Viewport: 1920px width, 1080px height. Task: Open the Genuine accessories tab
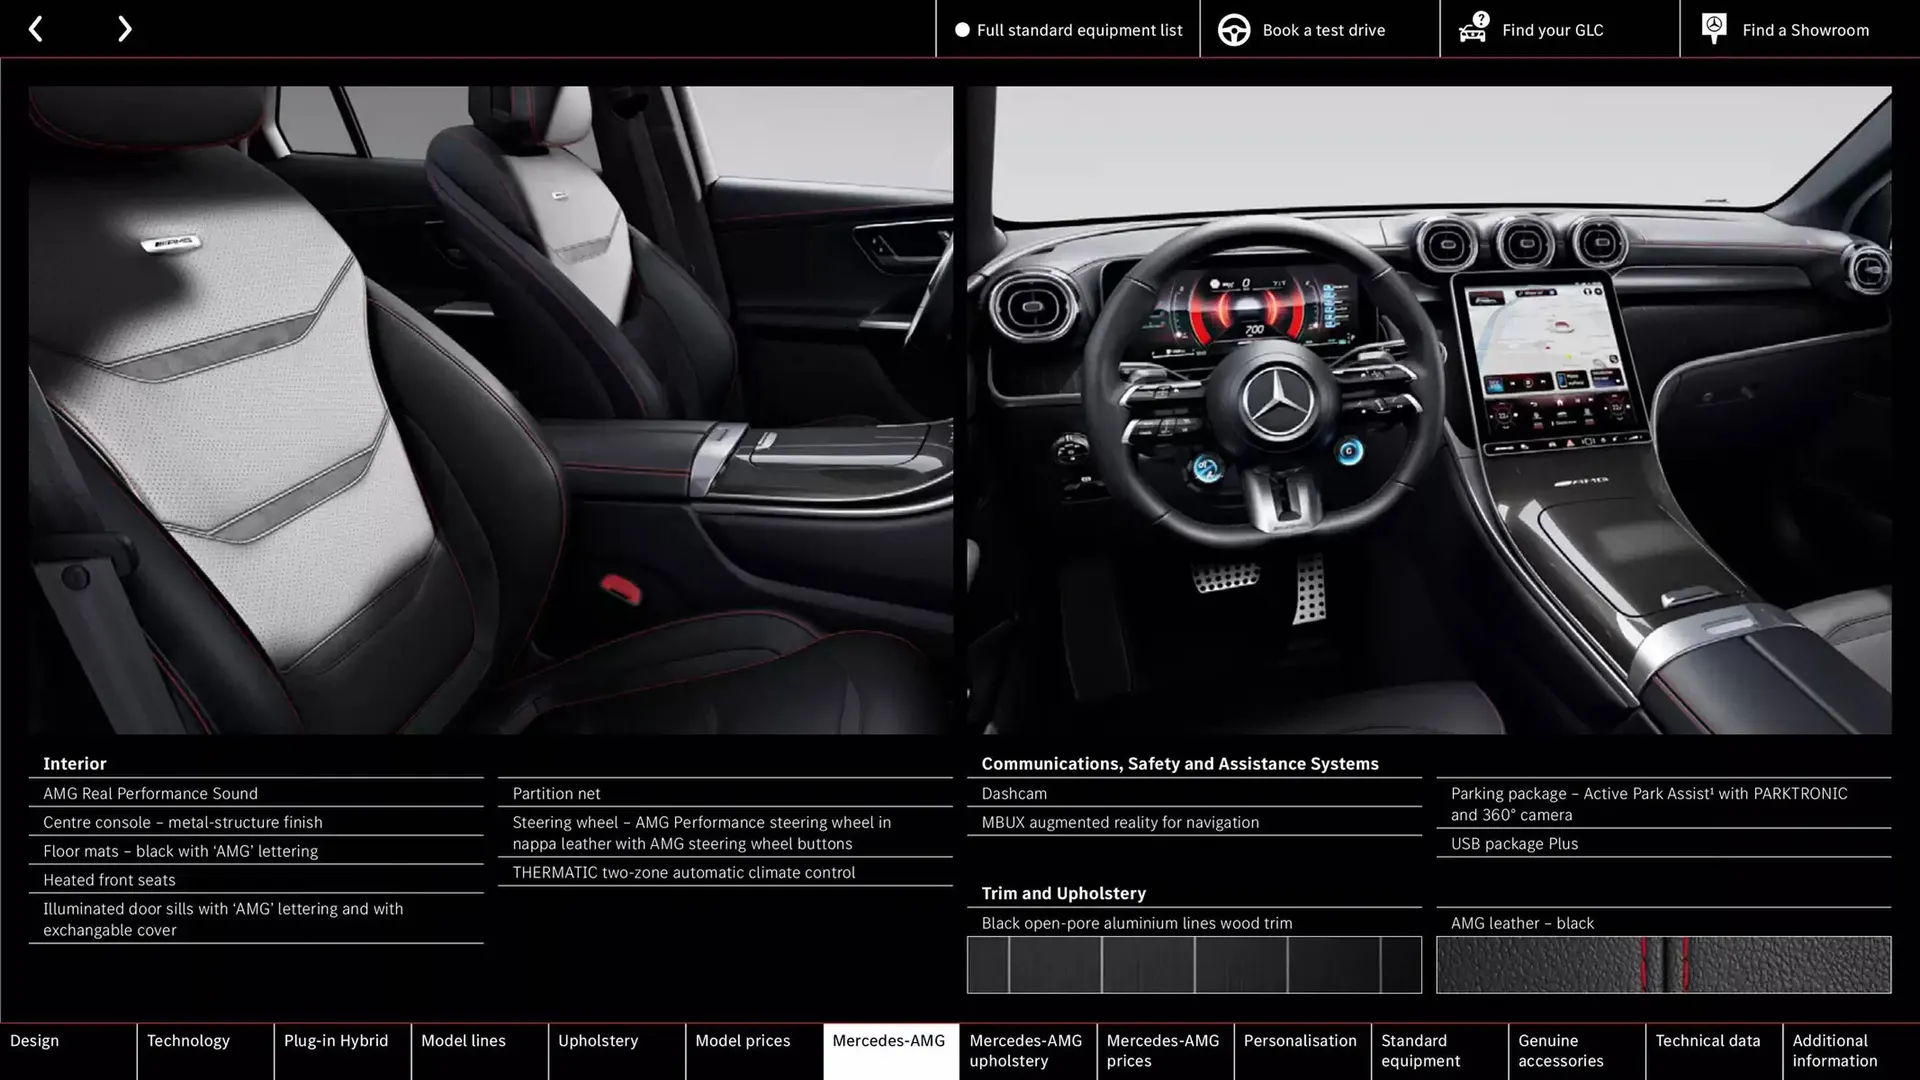(1576, 1051)
